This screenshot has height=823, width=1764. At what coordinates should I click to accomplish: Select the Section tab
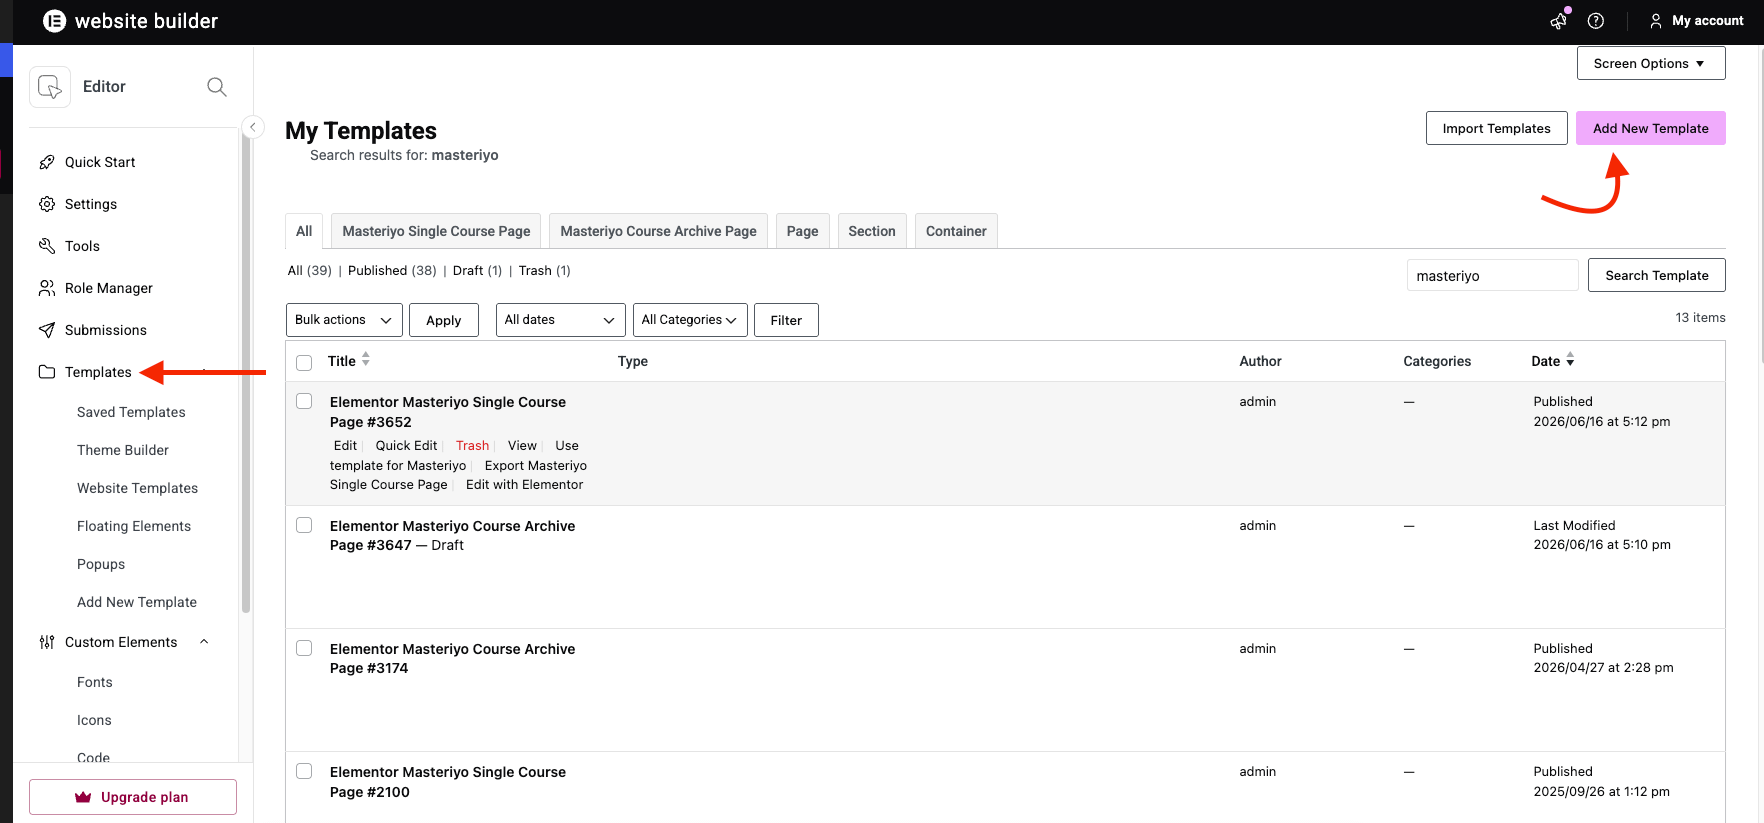871,231
